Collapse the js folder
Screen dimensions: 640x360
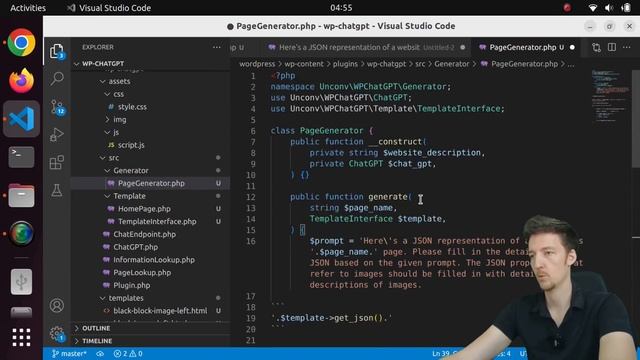tap(151, 132)
